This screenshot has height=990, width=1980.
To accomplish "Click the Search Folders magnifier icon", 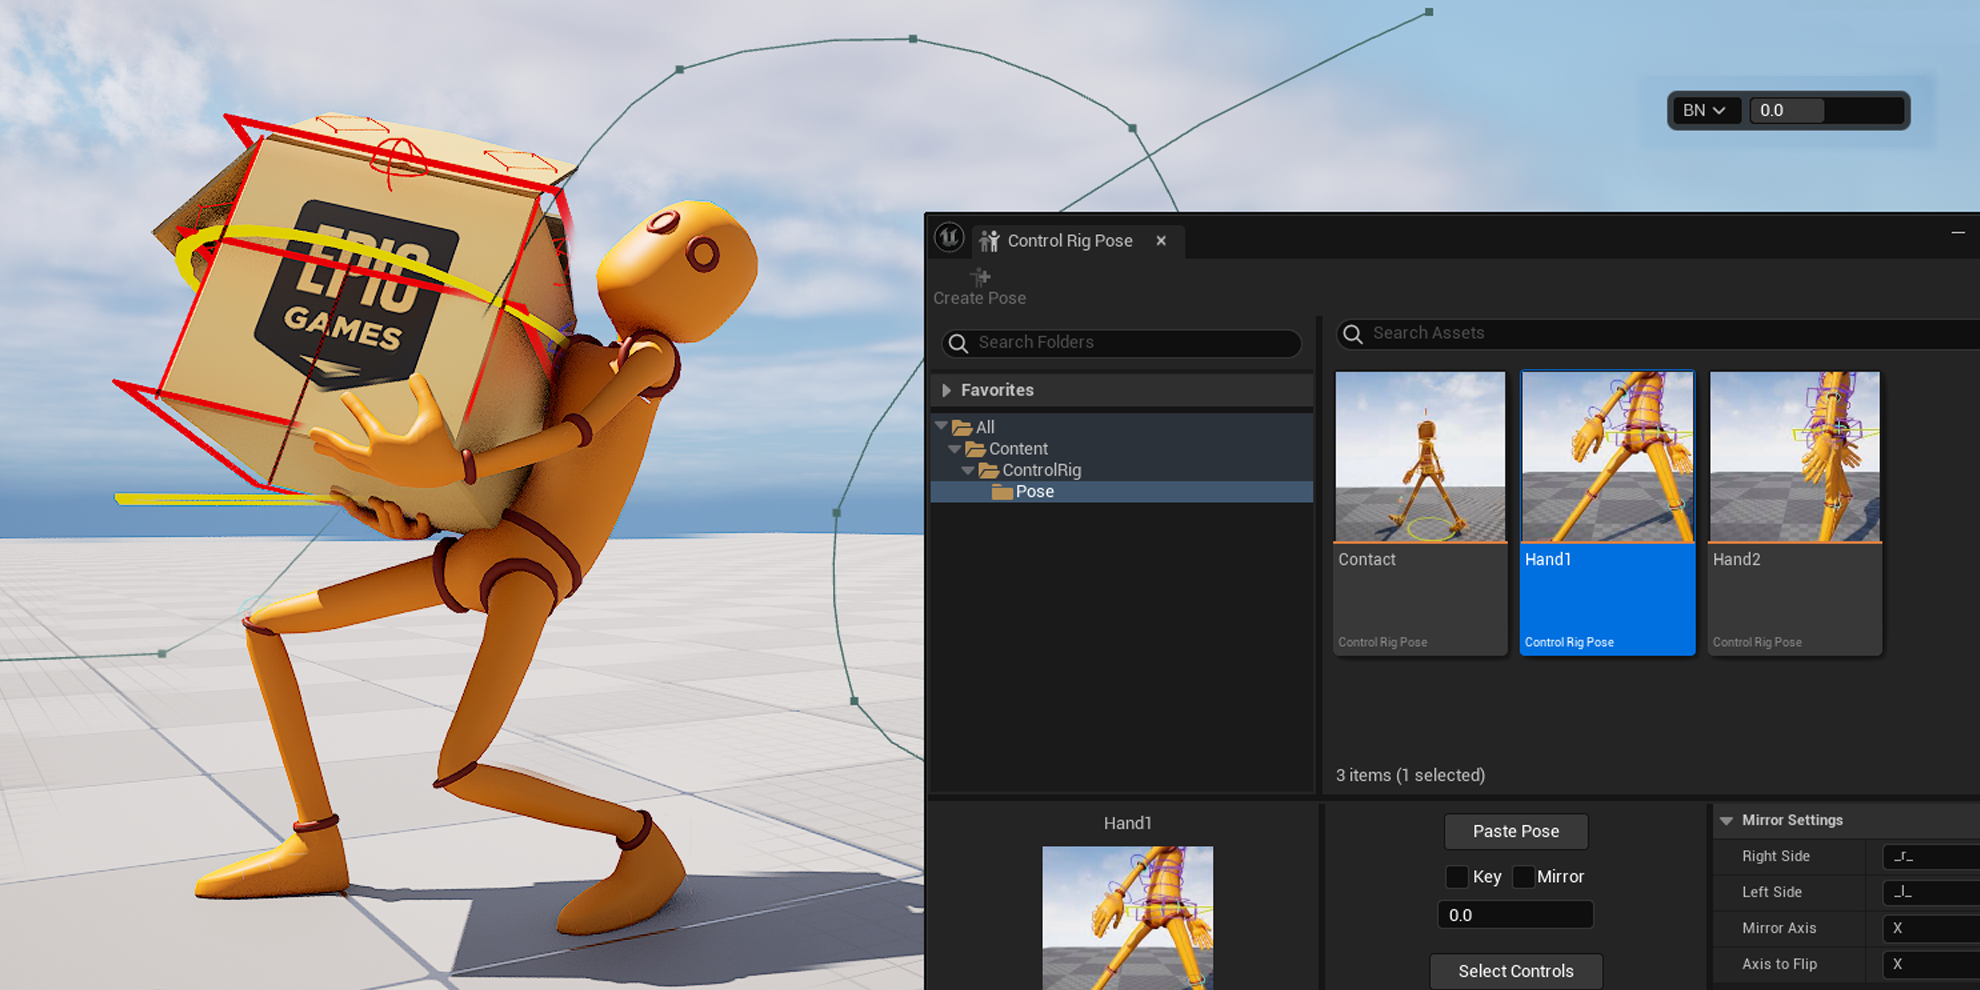I will coord(958,343).
